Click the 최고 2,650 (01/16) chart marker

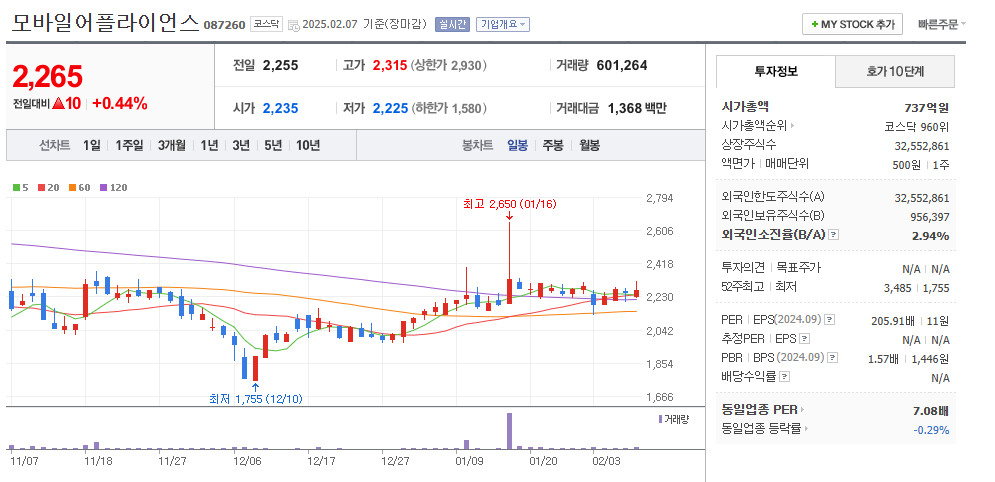(510, 204)
